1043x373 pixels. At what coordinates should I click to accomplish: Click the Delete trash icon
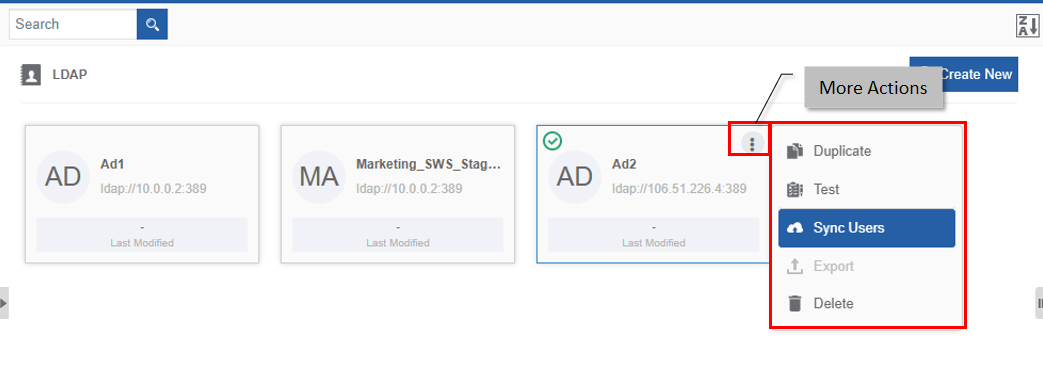pyautogui.click(x=795, y=304)
